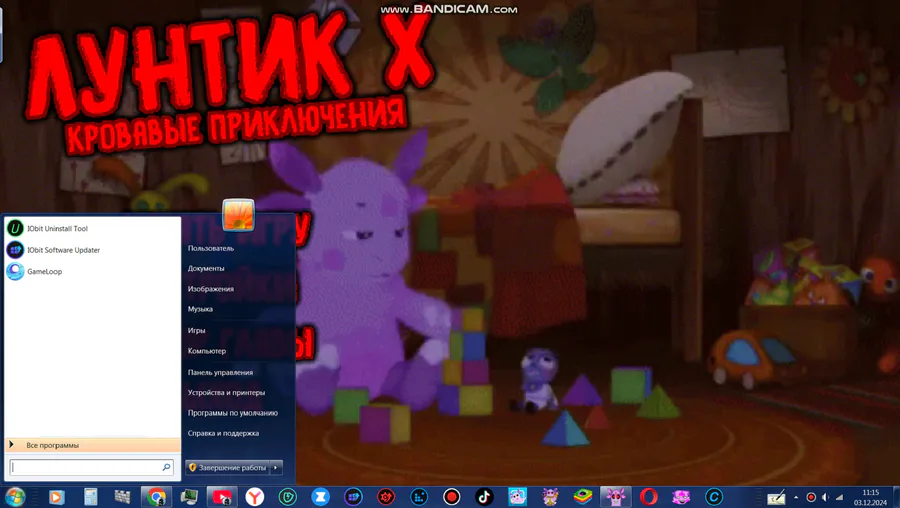Screen dimensions: 900x508
Task: Open Игры from Start menu
Action: pyautogui.click(x=196, y=331)
